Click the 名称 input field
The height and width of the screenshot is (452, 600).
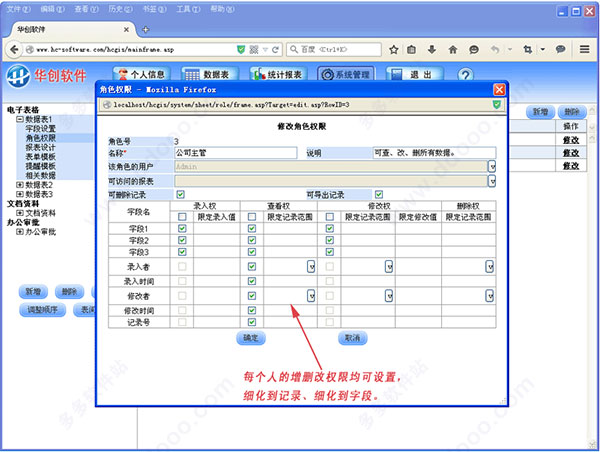click(235, 153)
